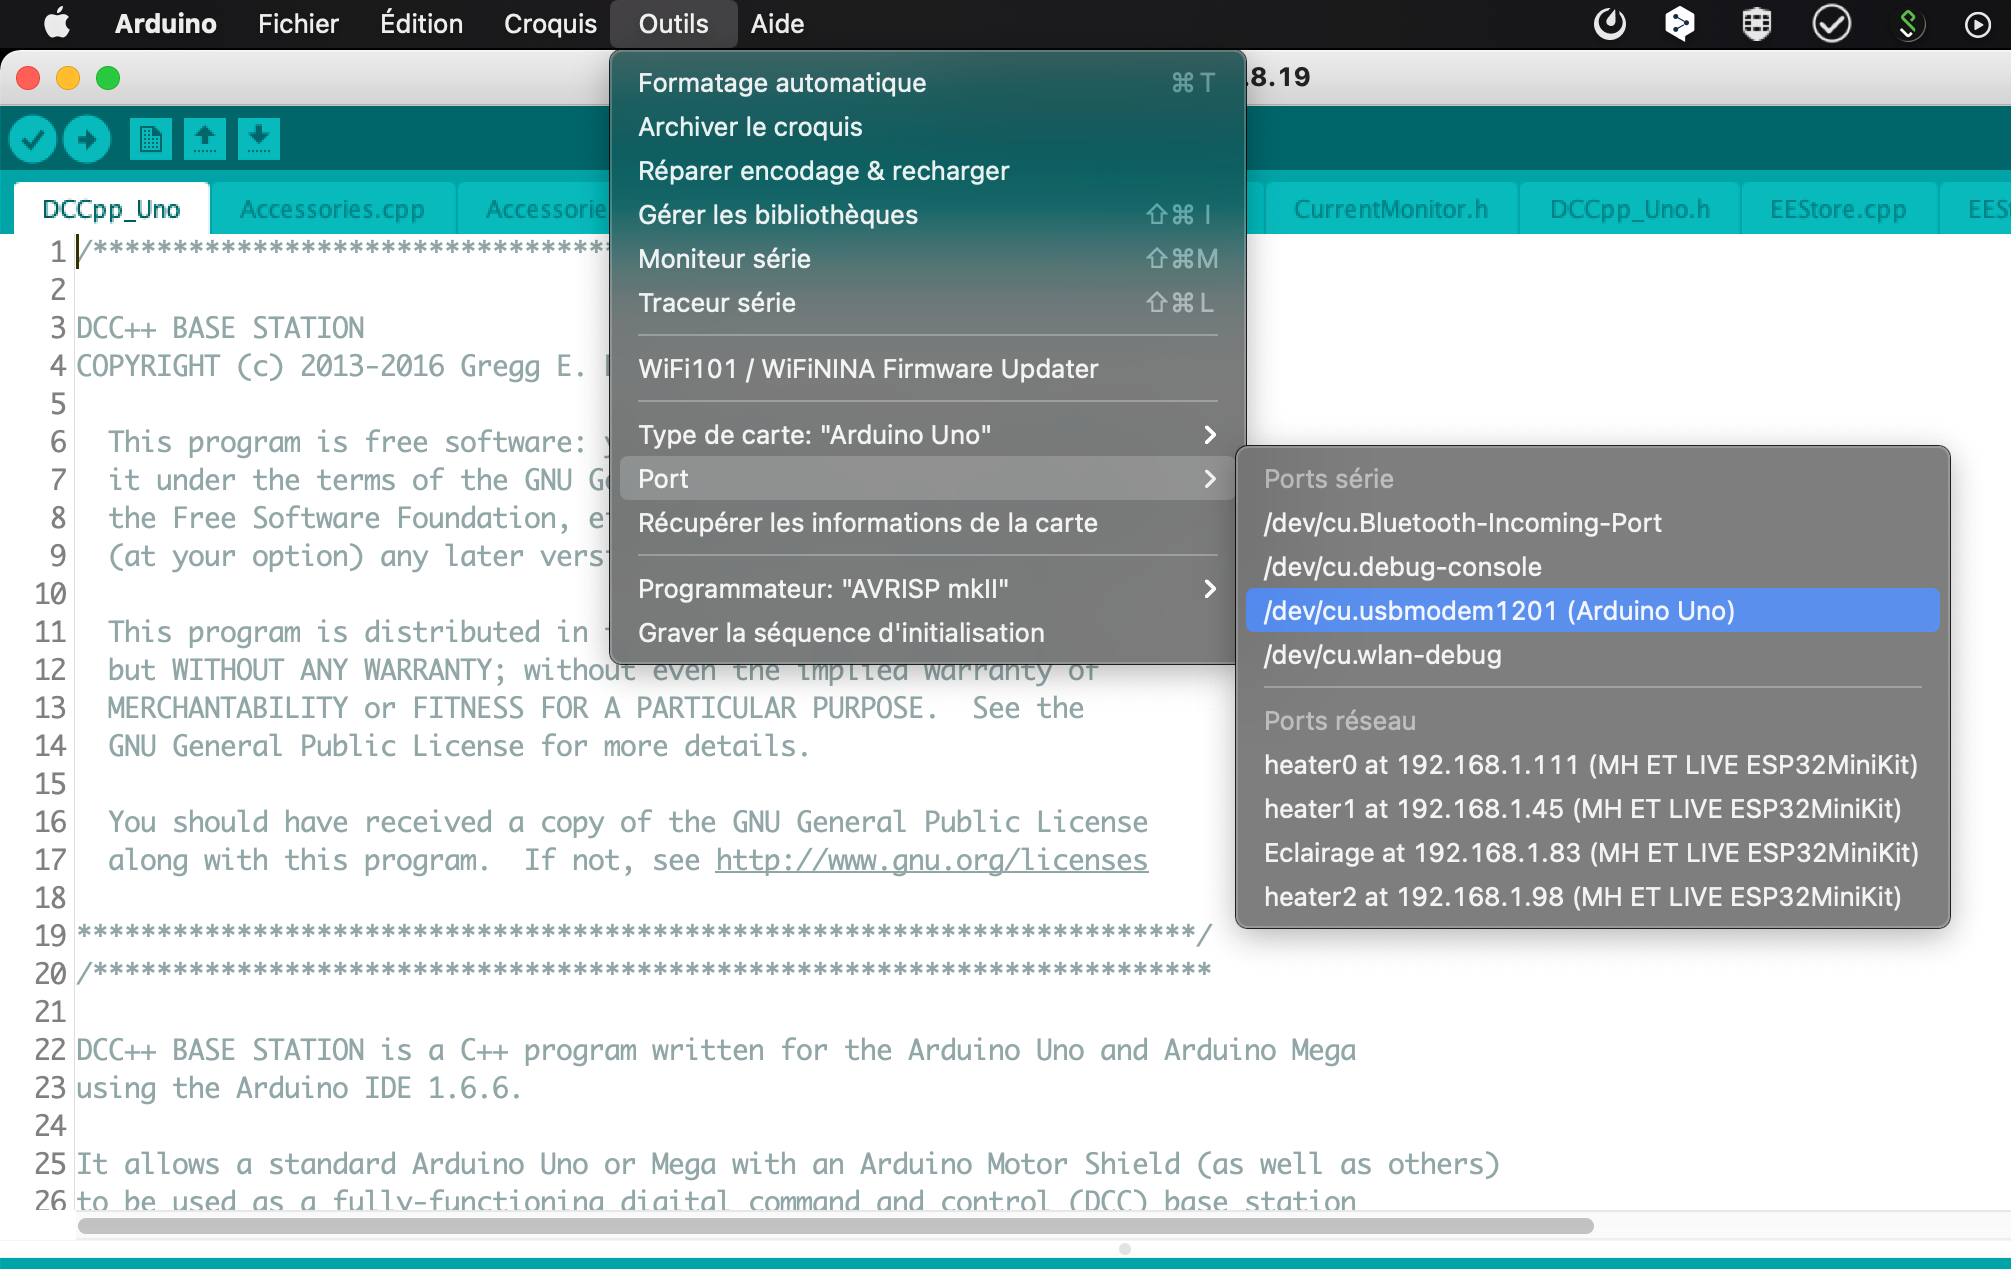Create a new sketch with the document icon
Screen dimensions: 2011x1269
click(x=151, y=139)
